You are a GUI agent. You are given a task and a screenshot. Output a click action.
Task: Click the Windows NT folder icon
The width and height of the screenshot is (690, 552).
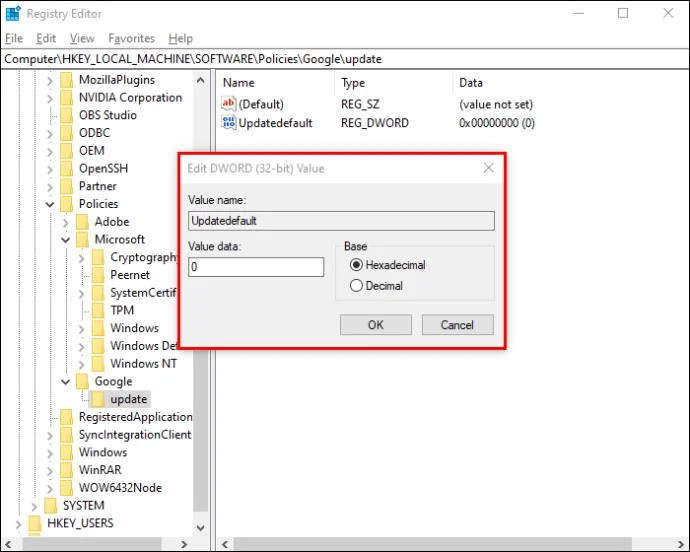pos(98,364)
